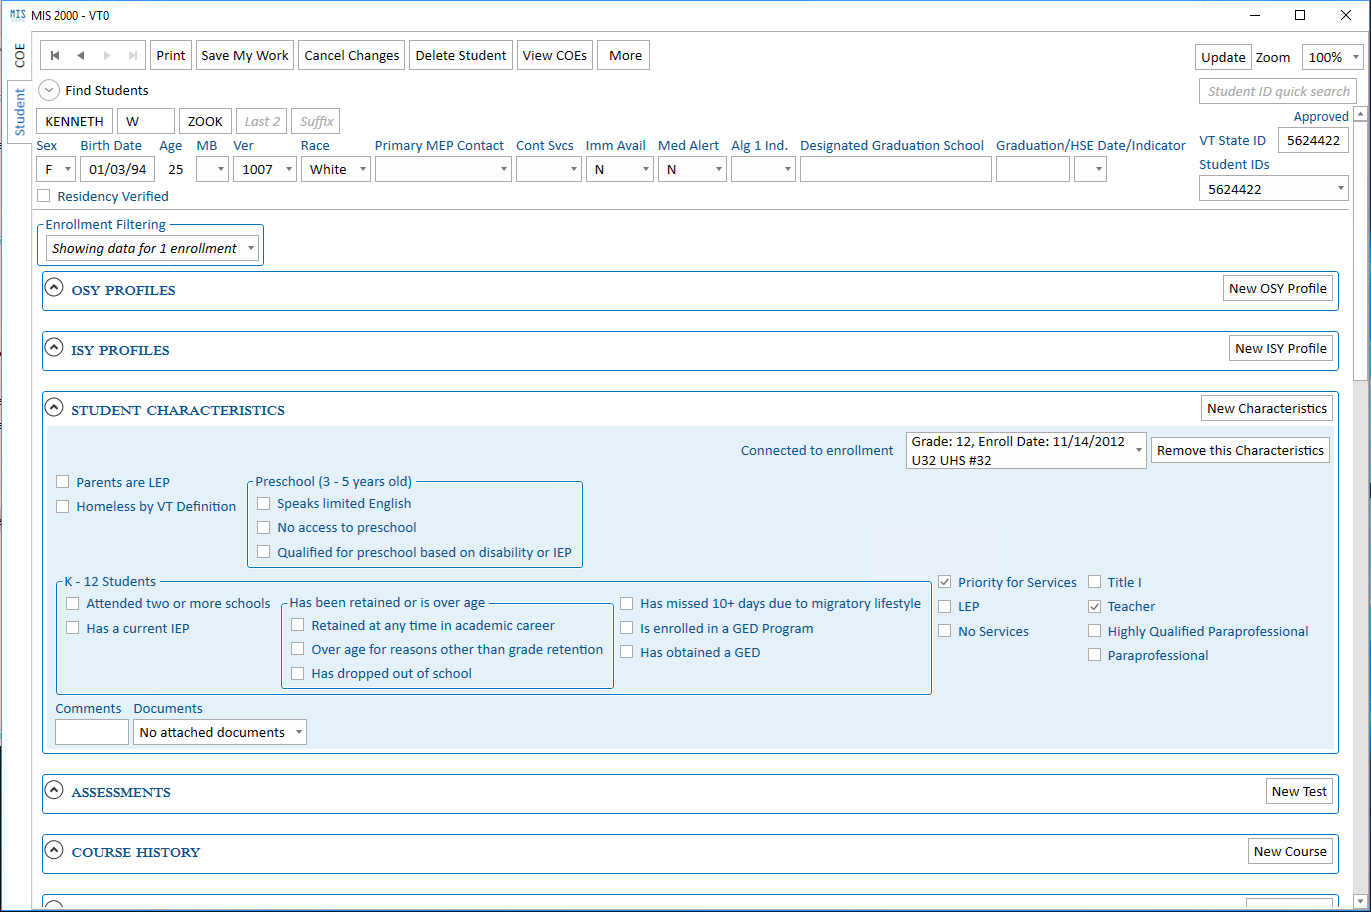Open the Race dropdown

[x=336, y=169]
